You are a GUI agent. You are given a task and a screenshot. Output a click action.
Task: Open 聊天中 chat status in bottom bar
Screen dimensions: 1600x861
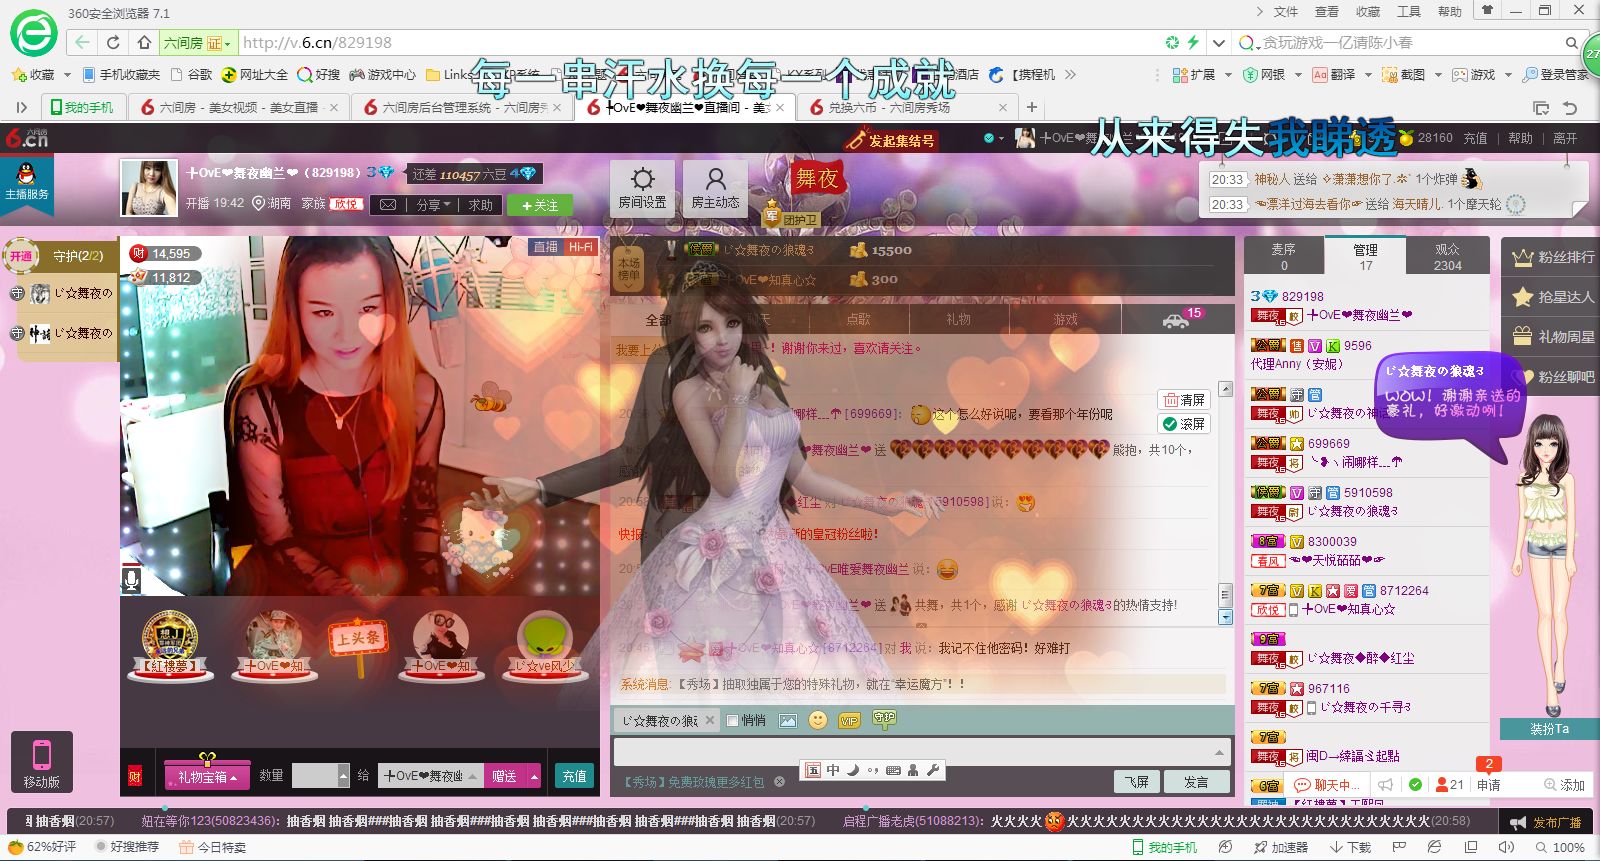click(x=1325, y=785)
